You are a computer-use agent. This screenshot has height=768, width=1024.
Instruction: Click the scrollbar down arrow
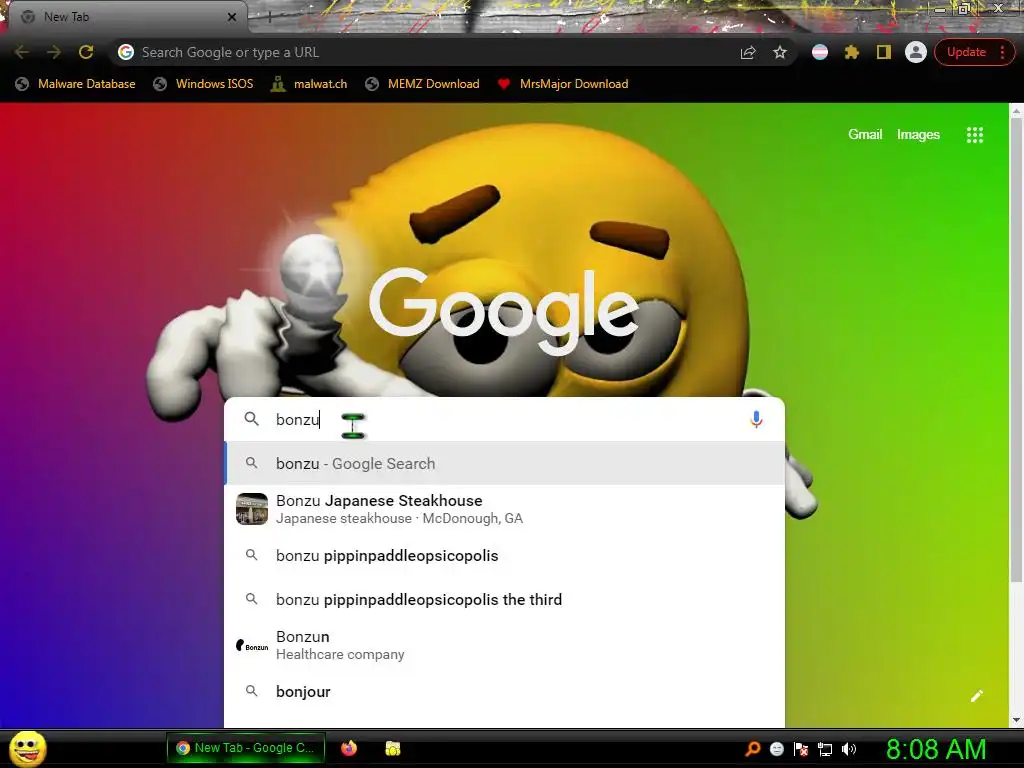(1016, 719)
